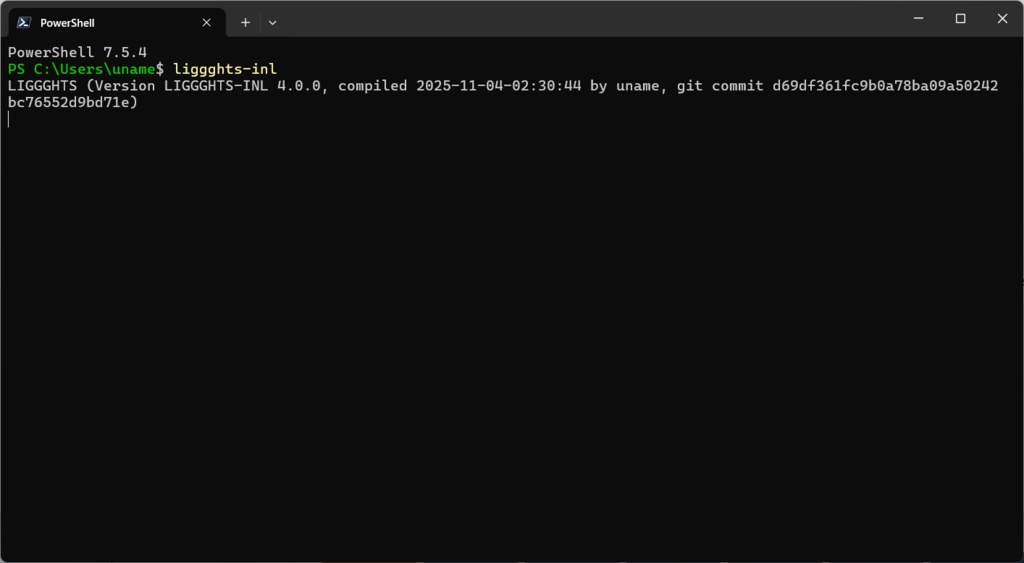This screenshot has height=563, width=1024.
Task: Close the PowerShell tab
Action: 207,22
